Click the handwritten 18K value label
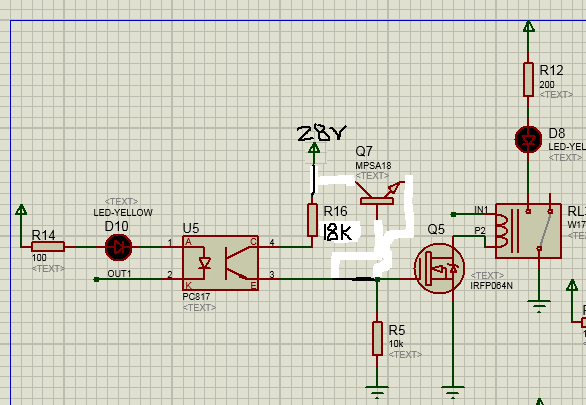 338,232
